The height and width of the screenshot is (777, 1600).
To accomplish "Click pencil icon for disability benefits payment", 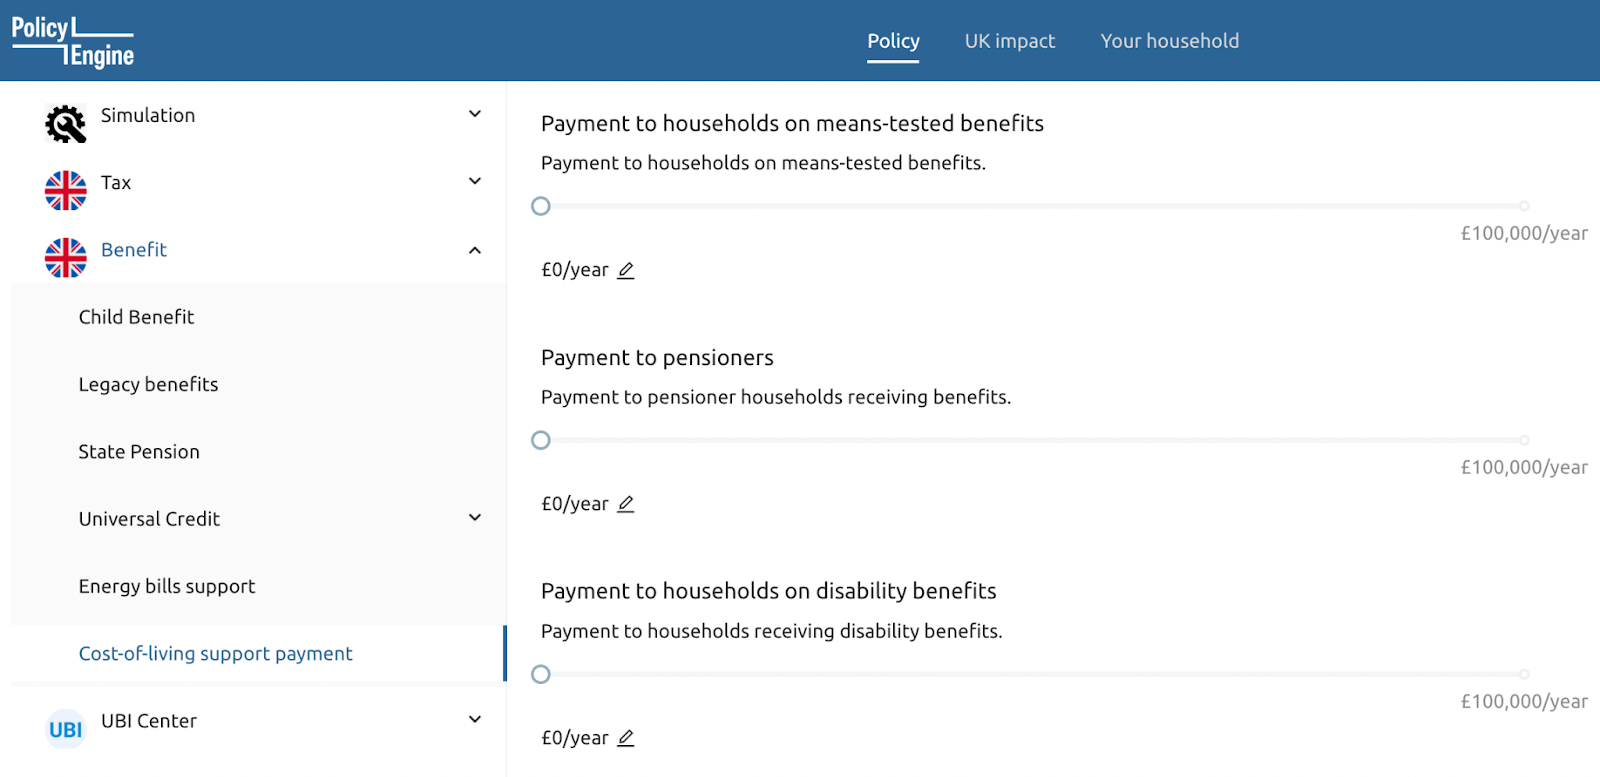I will 626,738.
